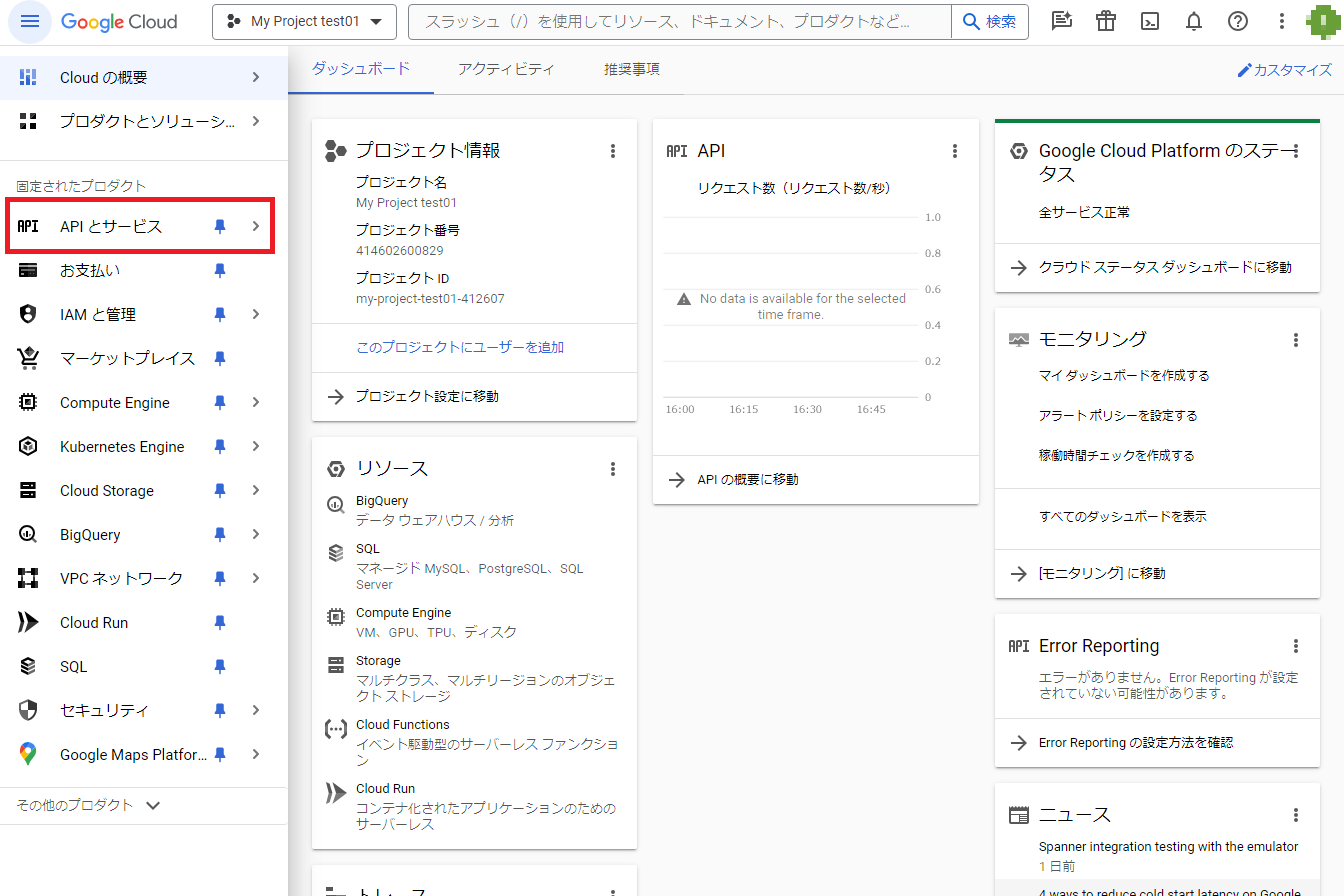Screen dimensions: 1344x896
Task: Unpin BigQuery from the sidebar
Action: pyautogui.click(x=219, y=534)
